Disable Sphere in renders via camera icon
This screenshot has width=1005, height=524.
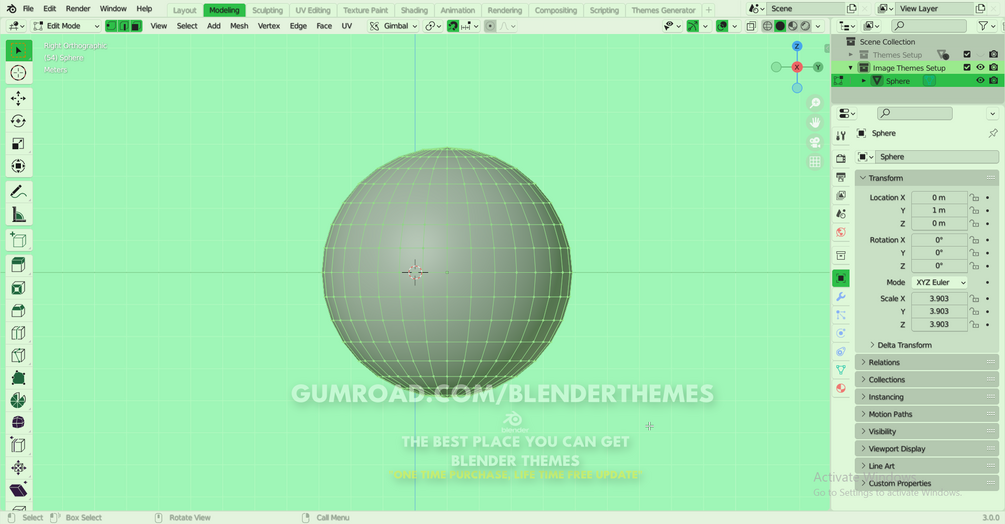(x=993, y=81)
